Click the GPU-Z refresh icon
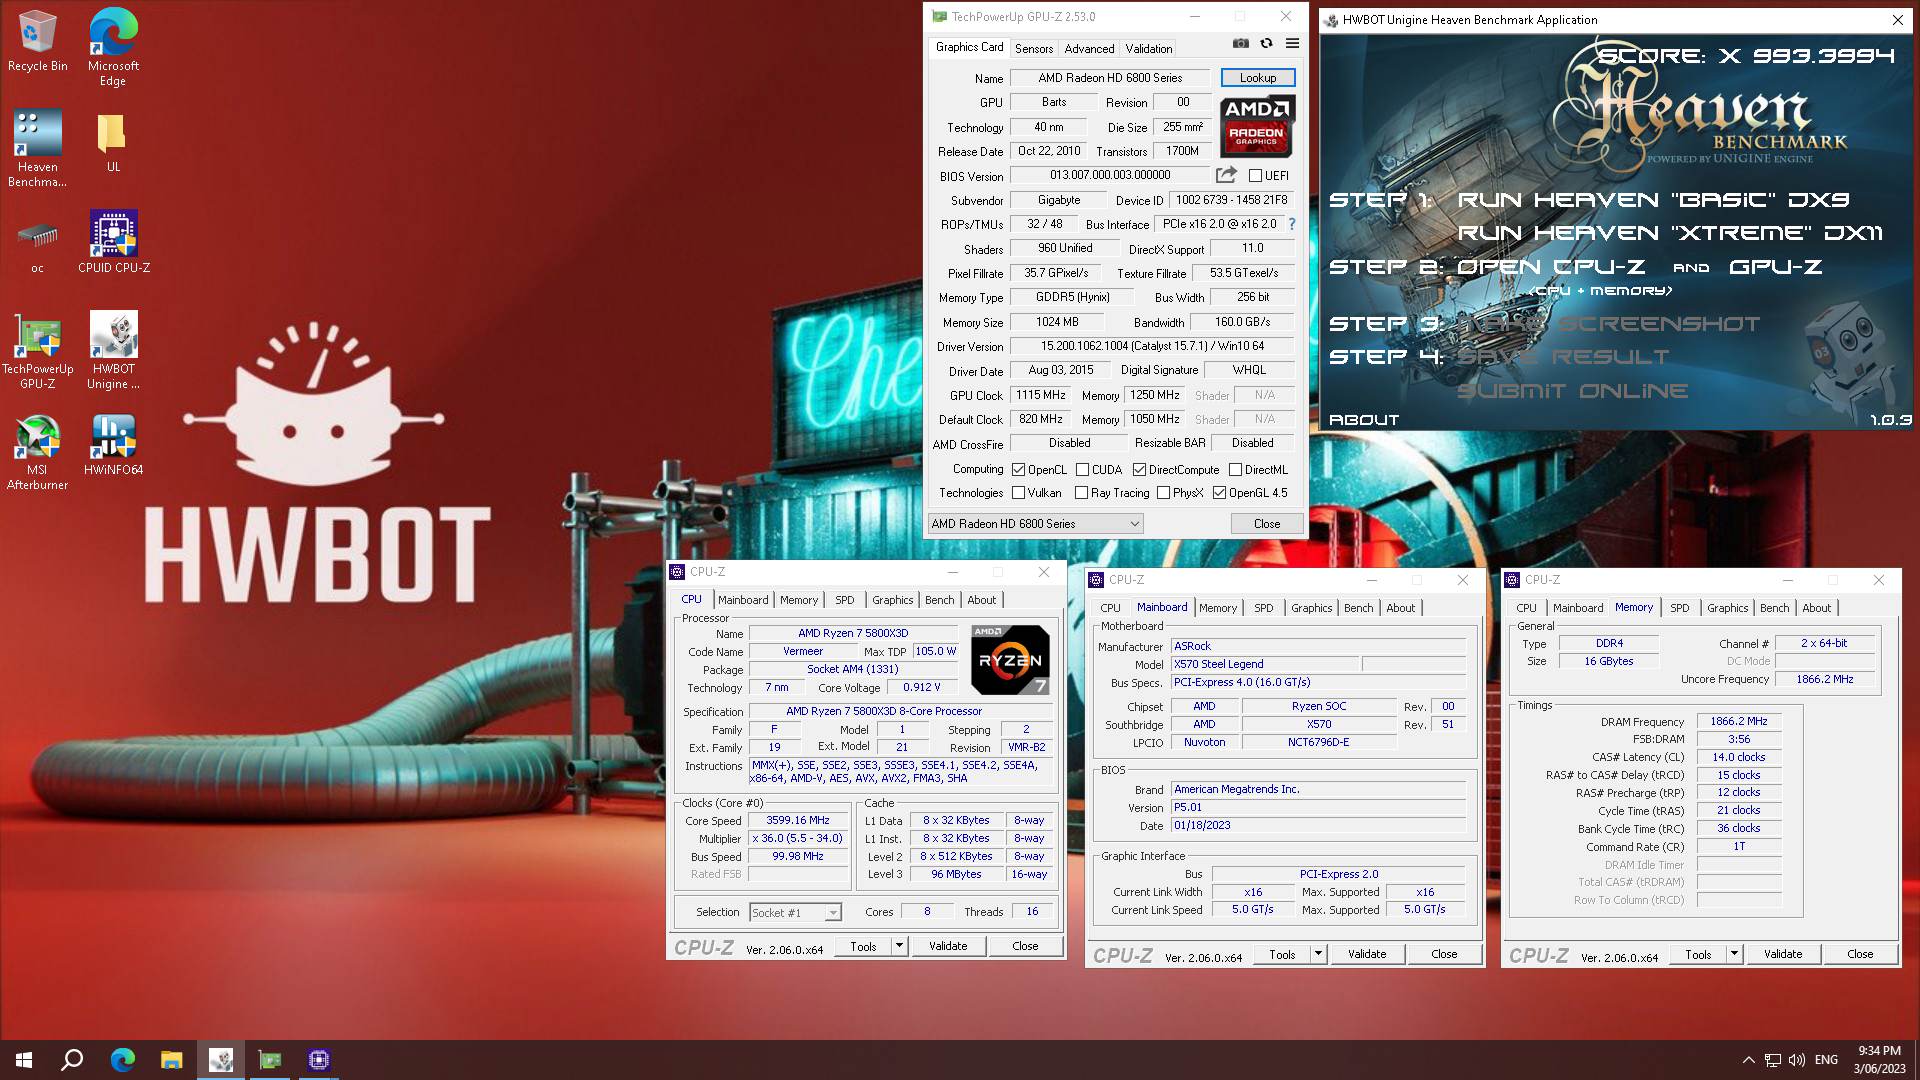The height and width of the screenshot is (1080, 1920). point(1266,44)
